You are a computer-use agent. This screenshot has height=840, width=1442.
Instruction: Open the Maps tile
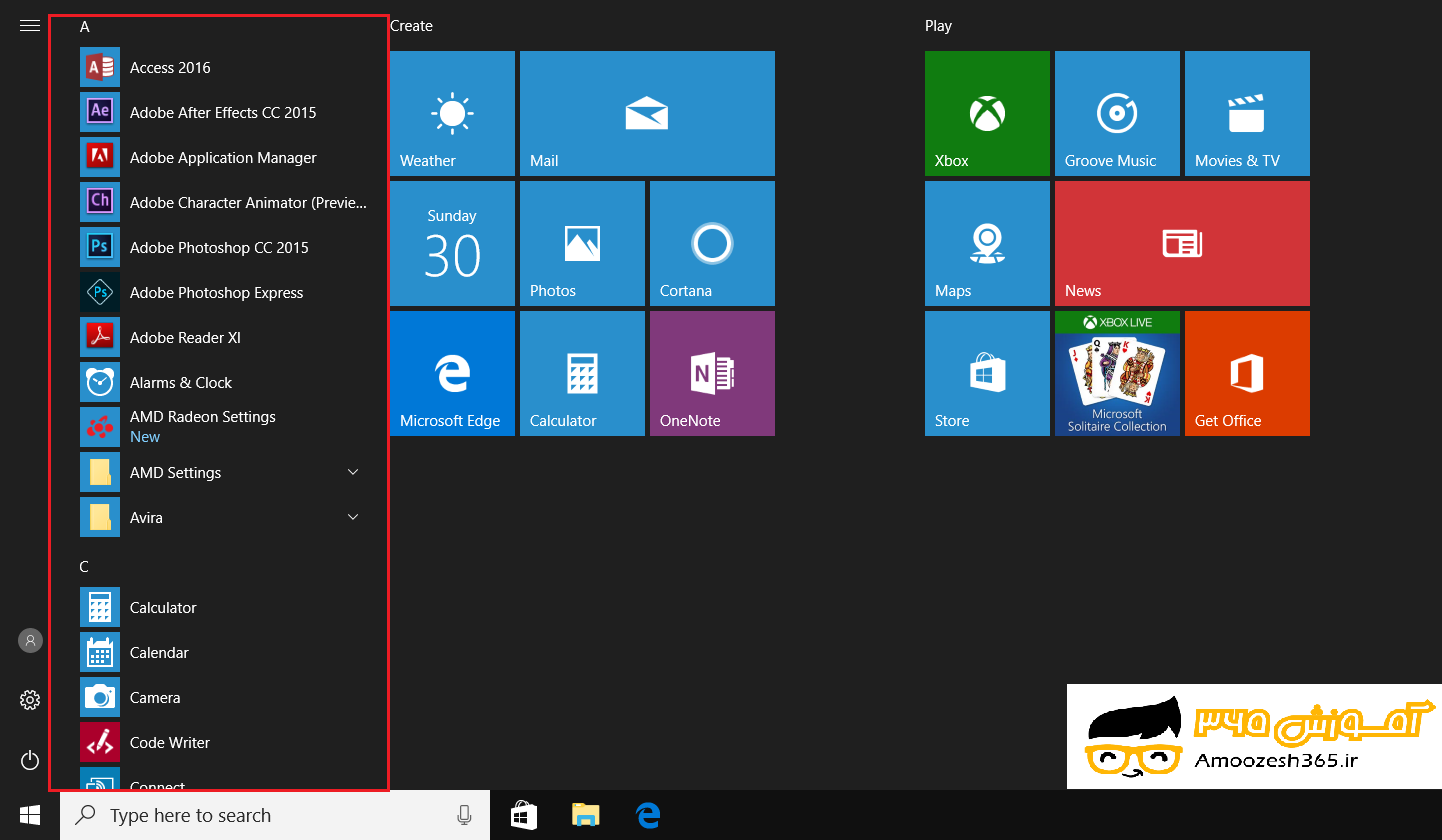[x=987, y=244]
